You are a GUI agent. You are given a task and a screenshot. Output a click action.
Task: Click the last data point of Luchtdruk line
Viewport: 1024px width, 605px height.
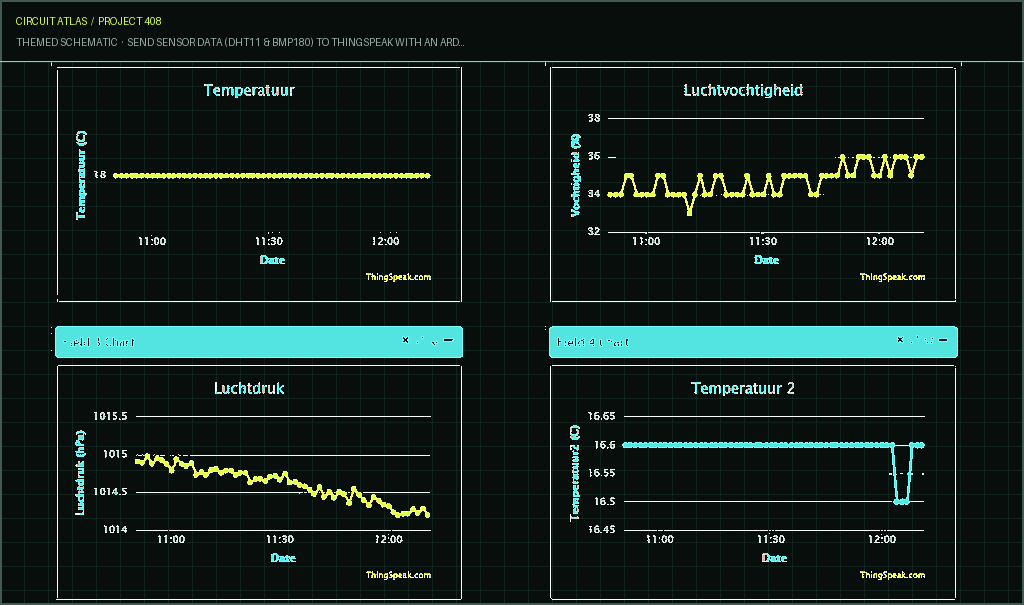pos(428,515)
